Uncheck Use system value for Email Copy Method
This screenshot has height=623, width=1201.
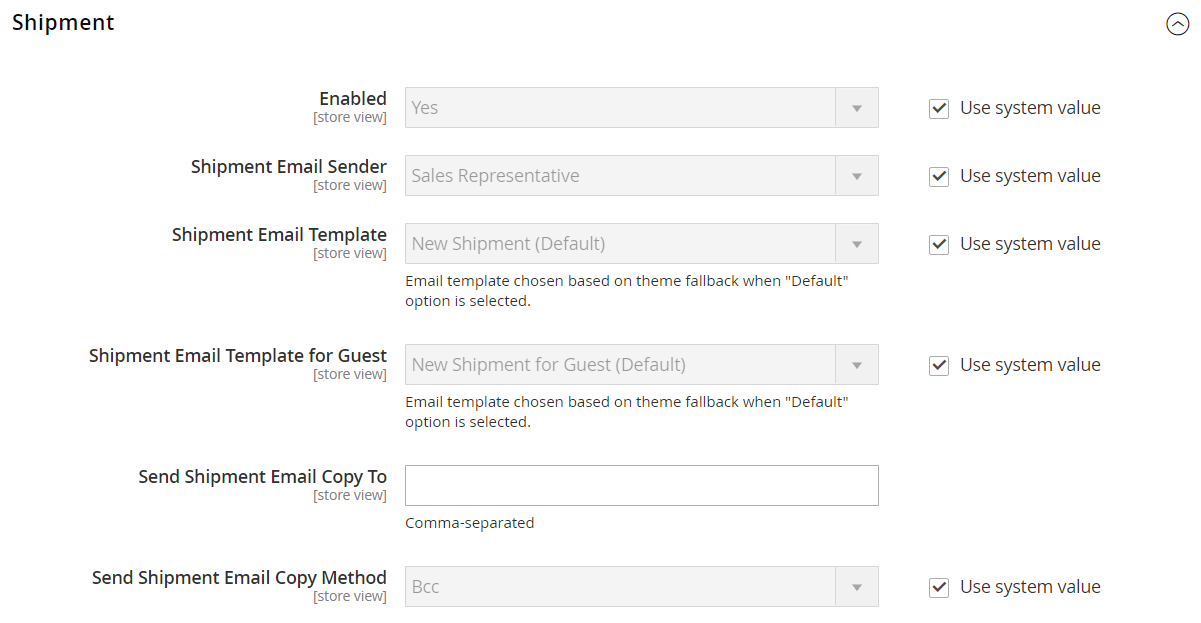[939, 588]
